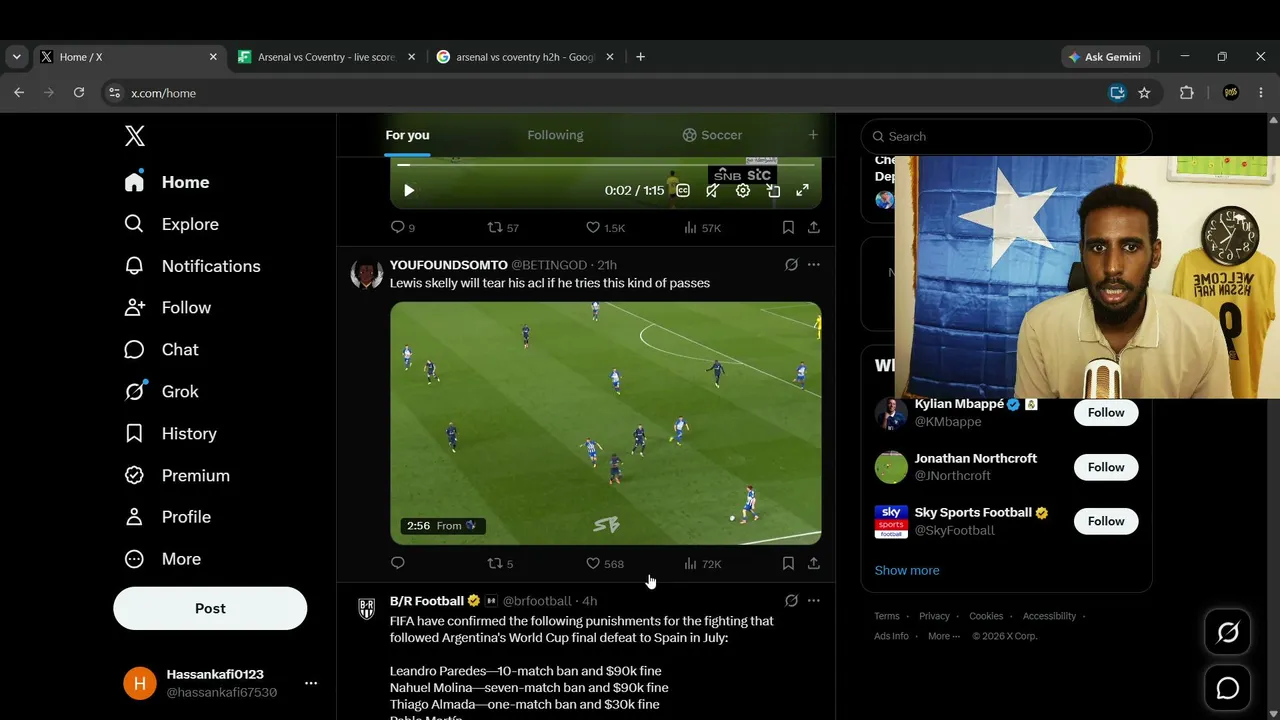Open Grok from the sidebar
Image resolution: width=1280 pixels, height=720 pixels.
(x=161, y=392)
